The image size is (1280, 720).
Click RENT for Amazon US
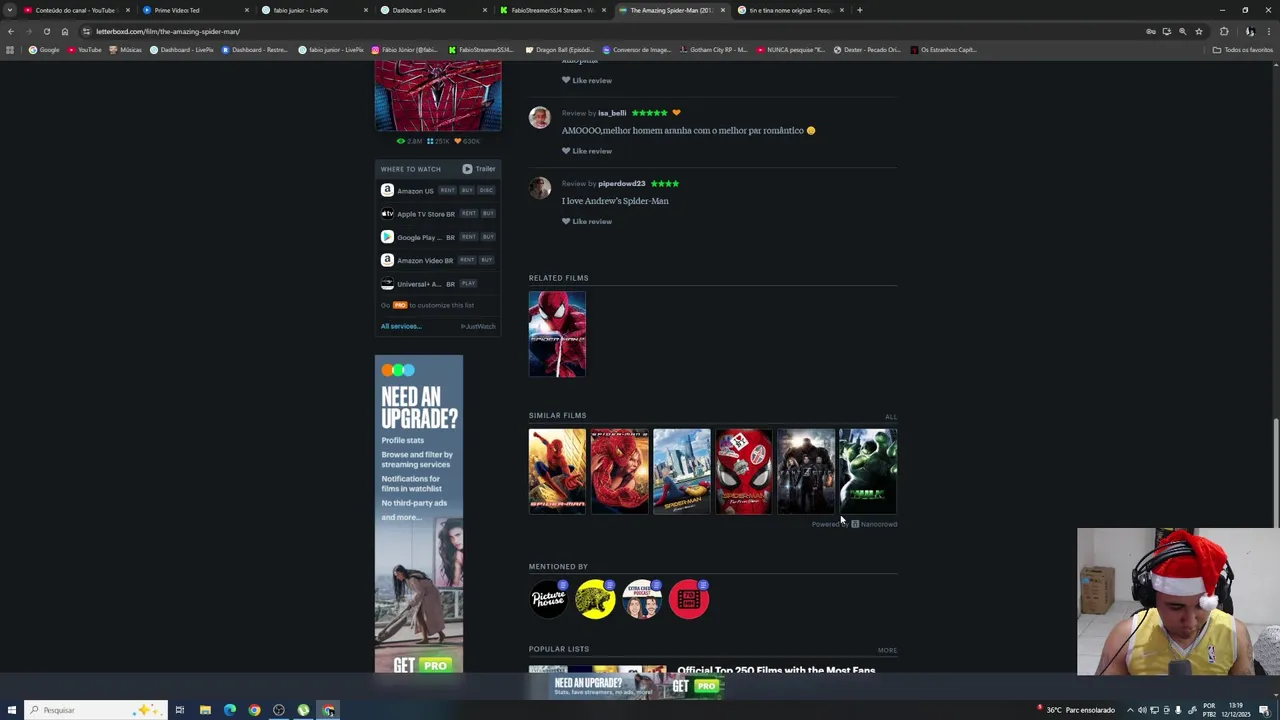pos(447,190)
